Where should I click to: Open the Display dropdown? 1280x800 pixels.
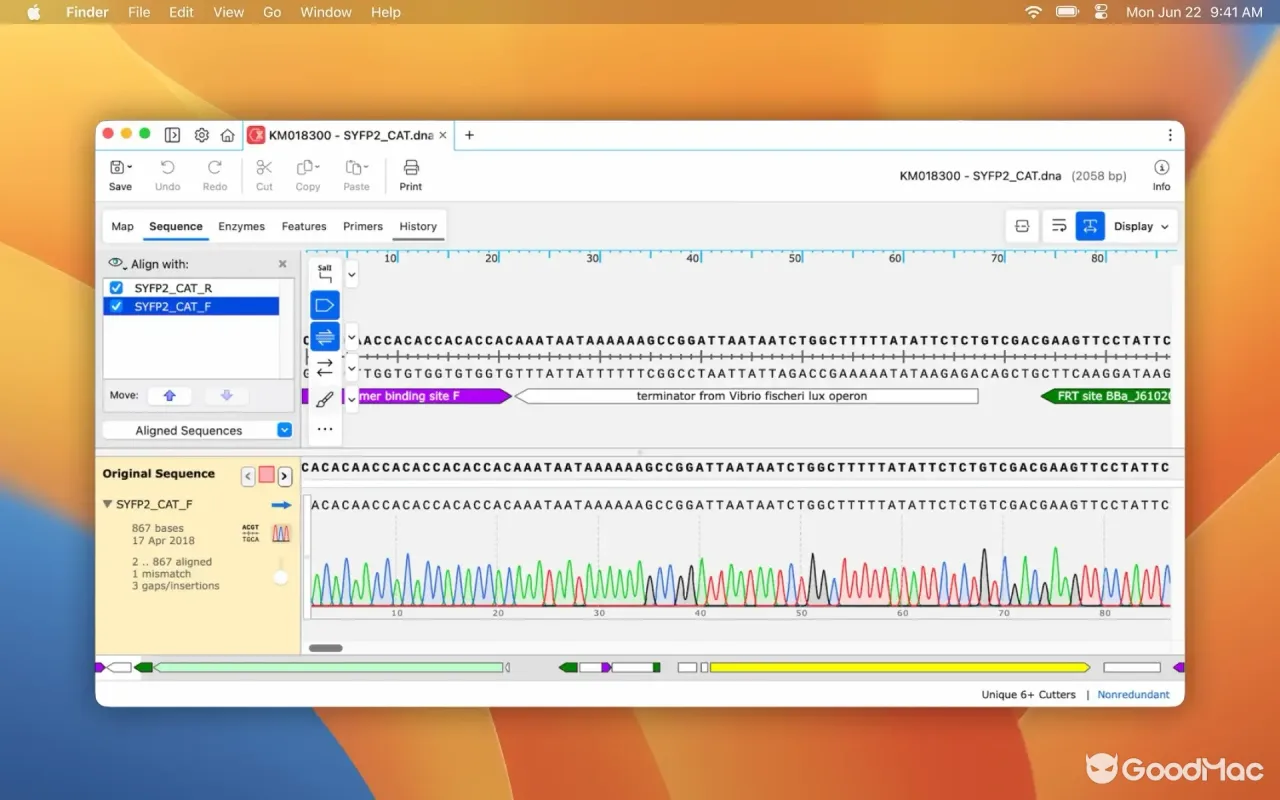coord(1142,226)
